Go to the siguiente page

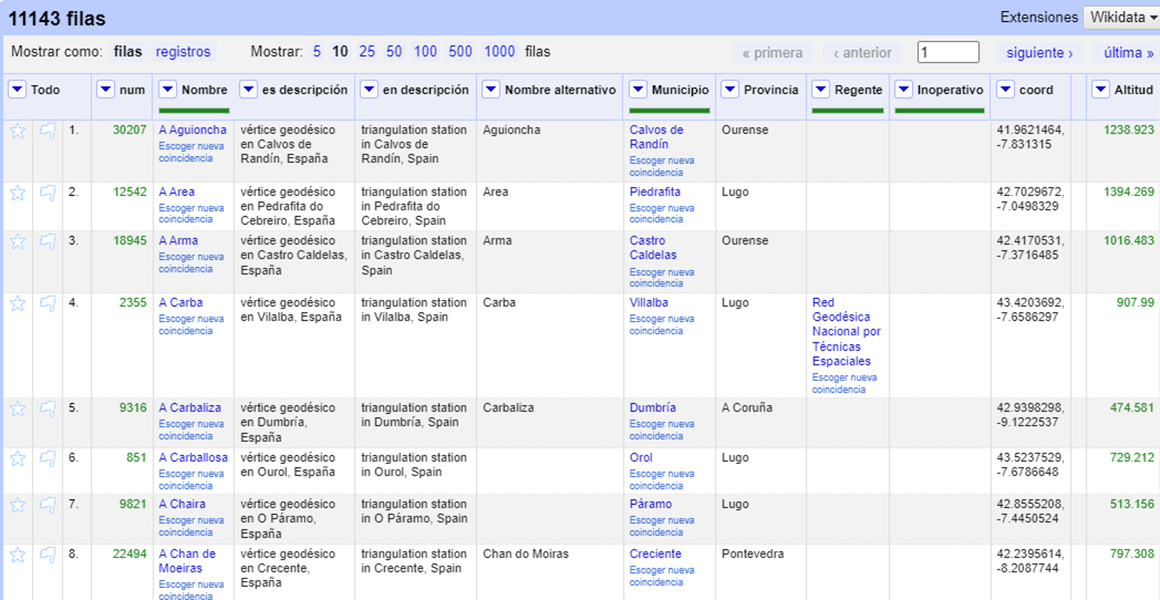click(1039, 53)
